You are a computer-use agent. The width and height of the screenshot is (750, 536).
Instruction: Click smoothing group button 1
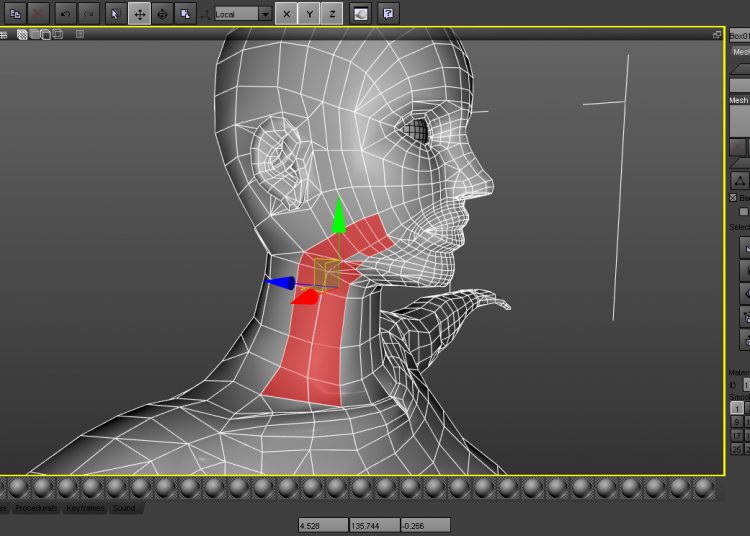(x=737, y=408)
